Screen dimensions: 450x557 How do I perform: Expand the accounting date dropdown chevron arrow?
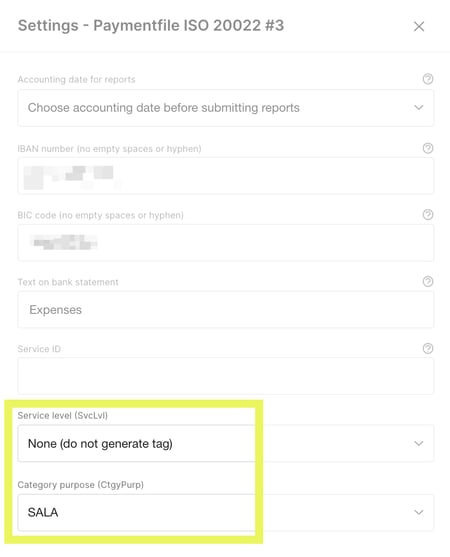point(419,107)
